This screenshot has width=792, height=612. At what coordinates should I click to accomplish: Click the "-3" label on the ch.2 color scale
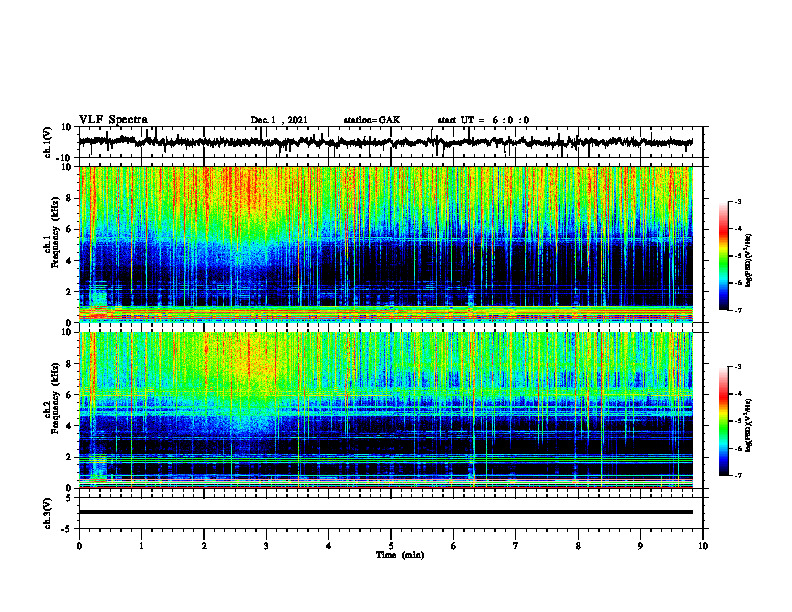(738, 367)
